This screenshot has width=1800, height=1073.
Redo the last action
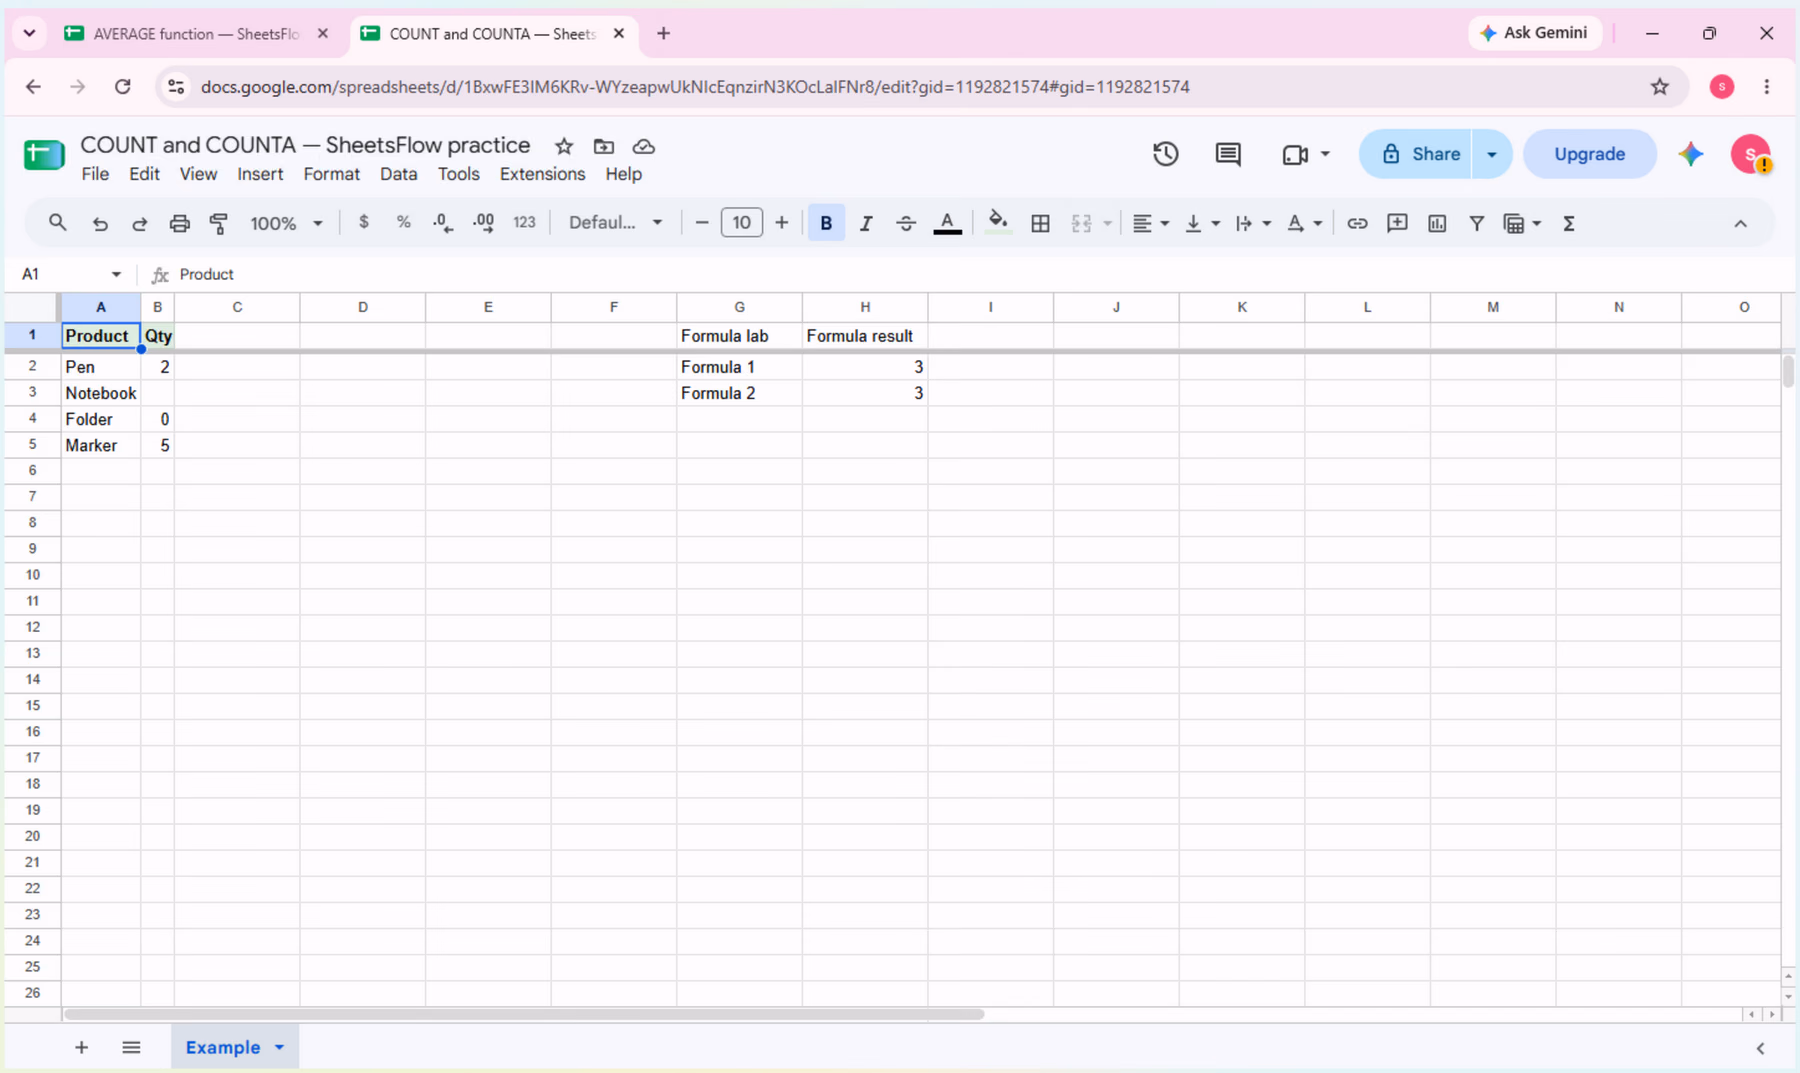pyautogui.click(x=140, y=223)
